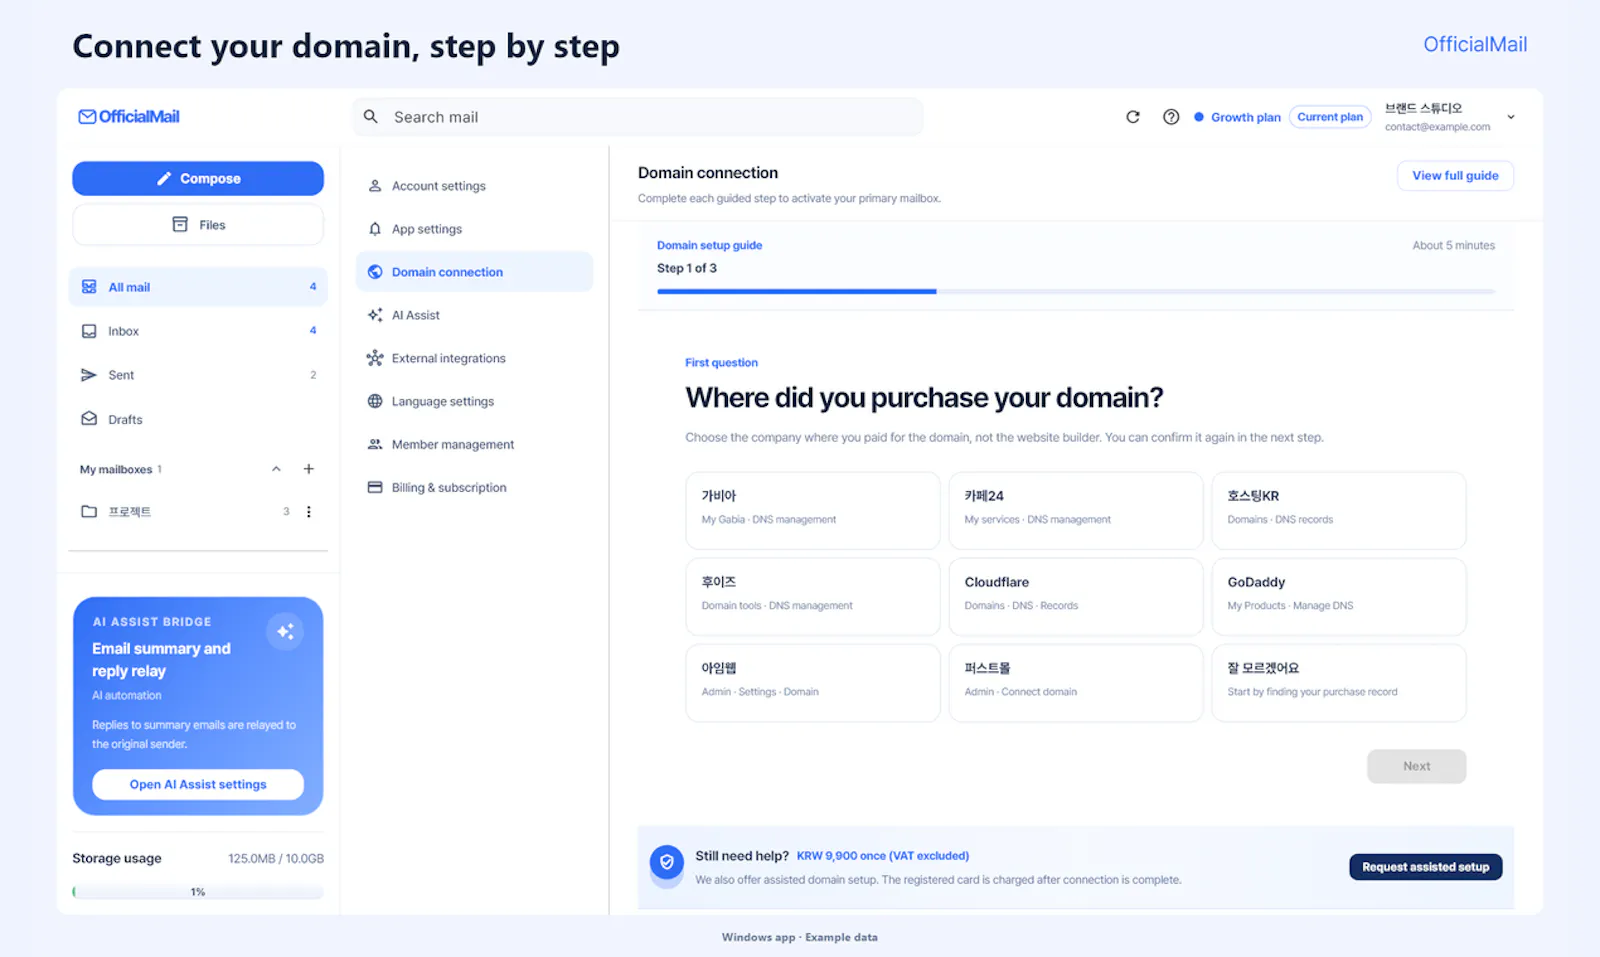Click the domain setup progress bar

point(1076,291)
